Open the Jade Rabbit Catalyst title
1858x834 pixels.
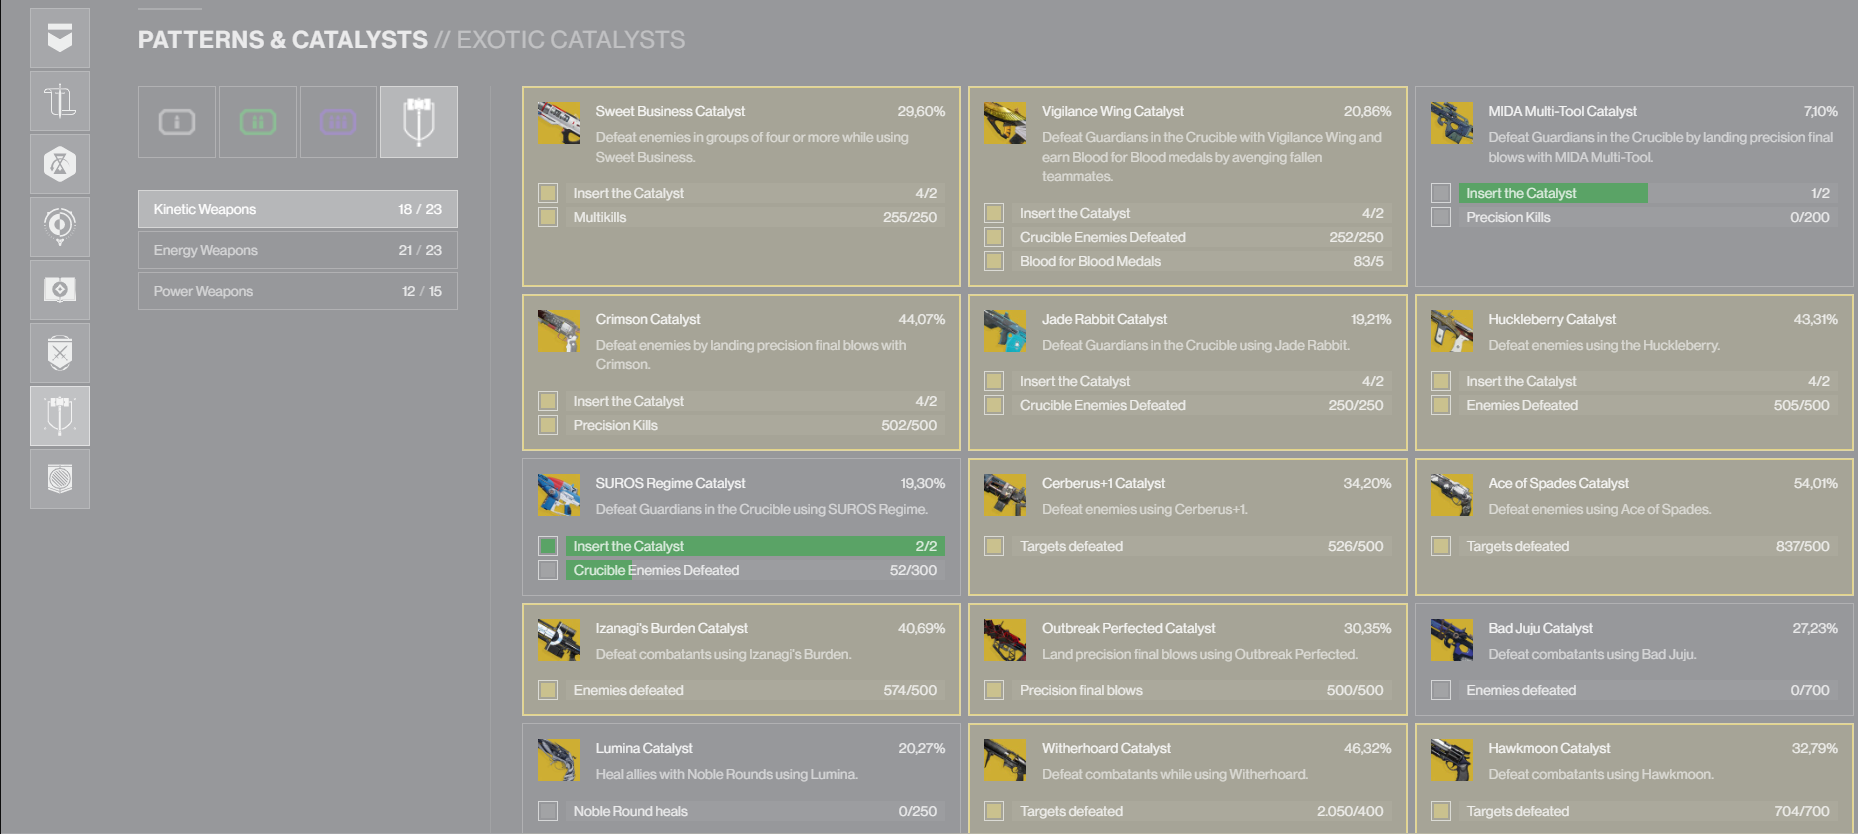pyautogui.click(x=1104, y=319)
